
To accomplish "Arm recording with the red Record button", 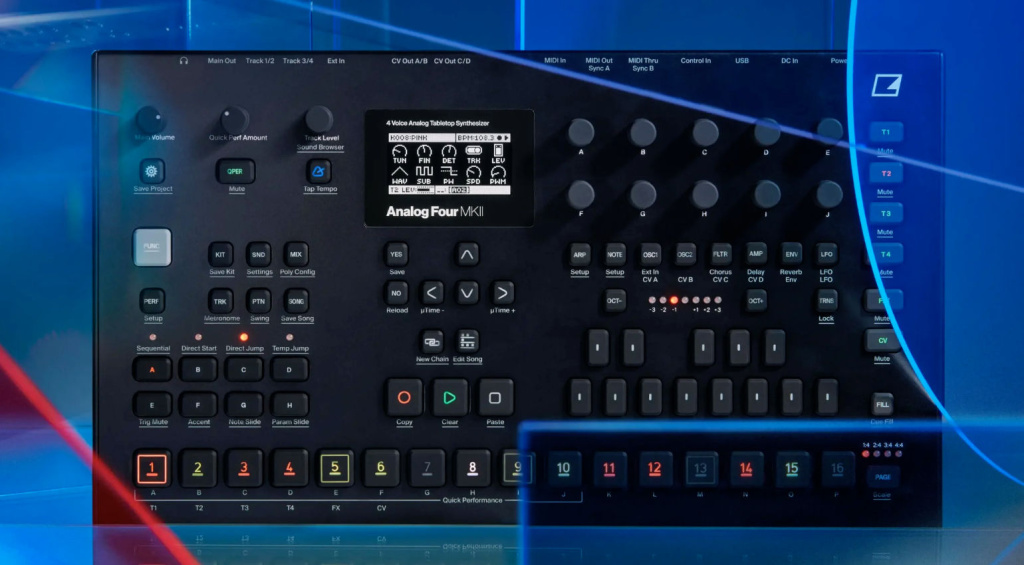I will tap(404, 398).
